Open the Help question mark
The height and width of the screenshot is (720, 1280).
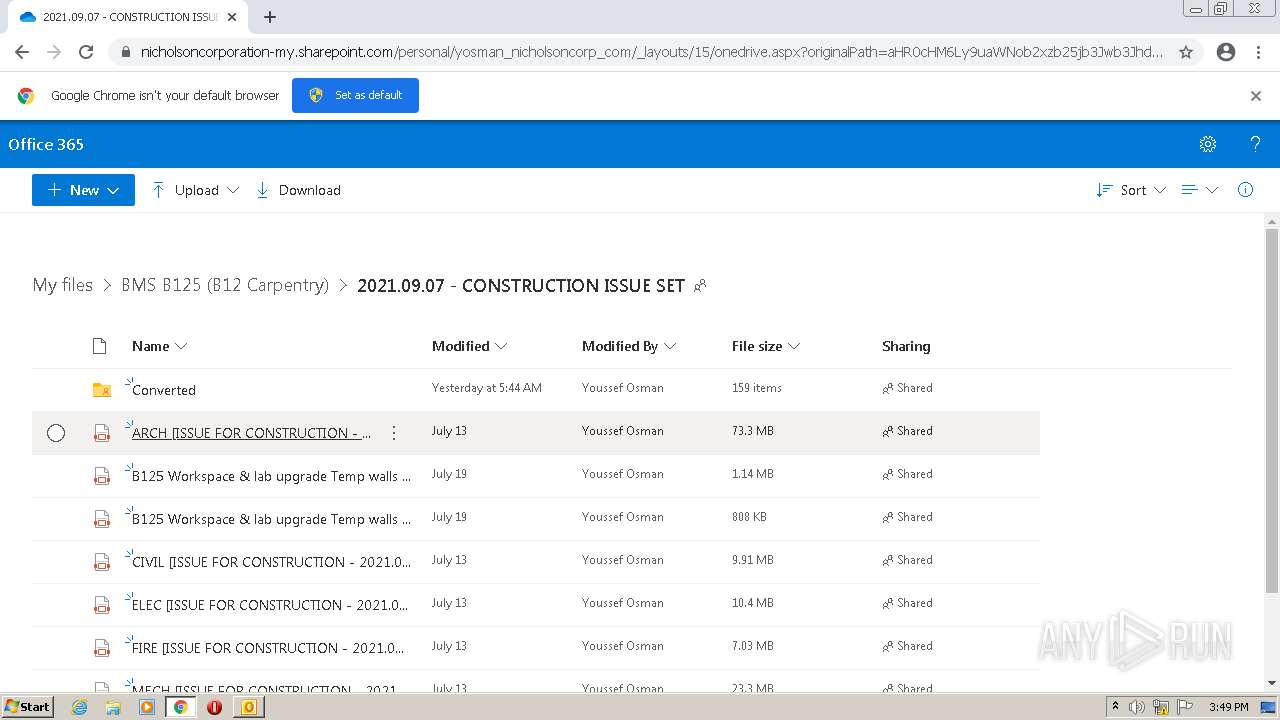pos(1255,144)
